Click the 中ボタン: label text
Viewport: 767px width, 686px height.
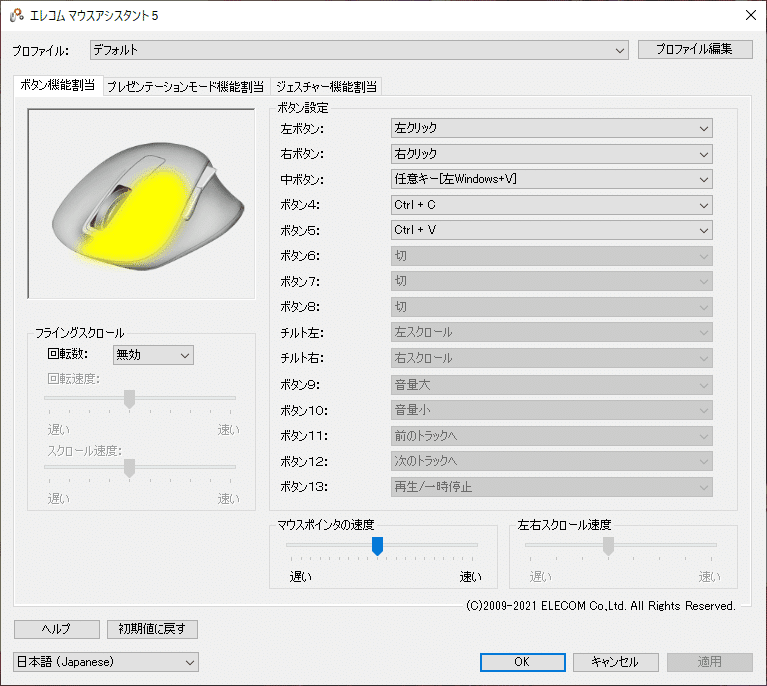[x=302, y=180]
